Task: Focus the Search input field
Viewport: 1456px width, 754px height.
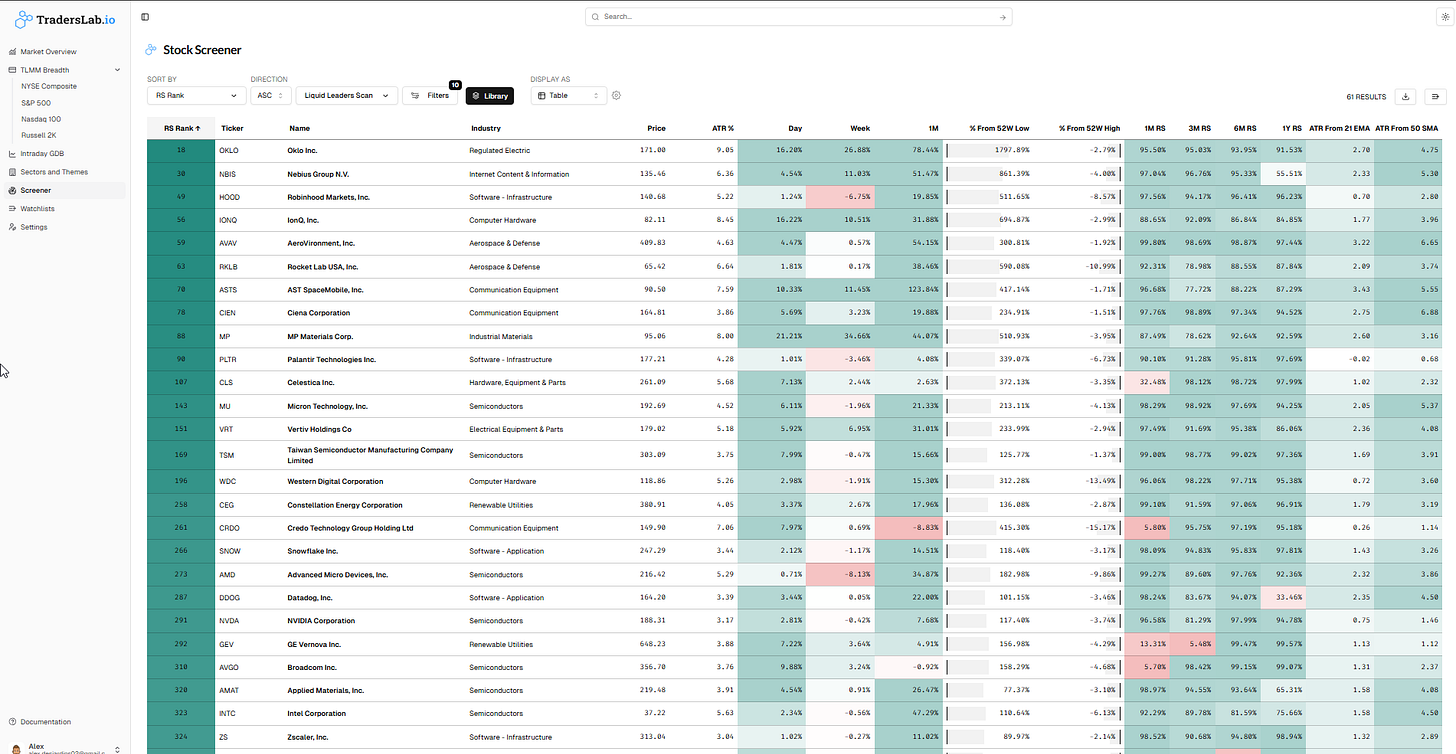Action: [x=798, y=17]
